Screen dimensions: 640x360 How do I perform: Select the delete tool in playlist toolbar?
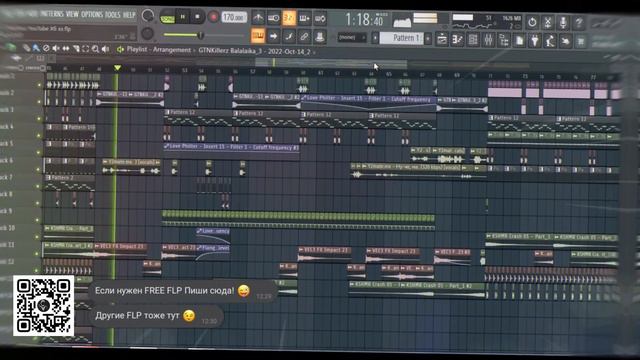46,48
